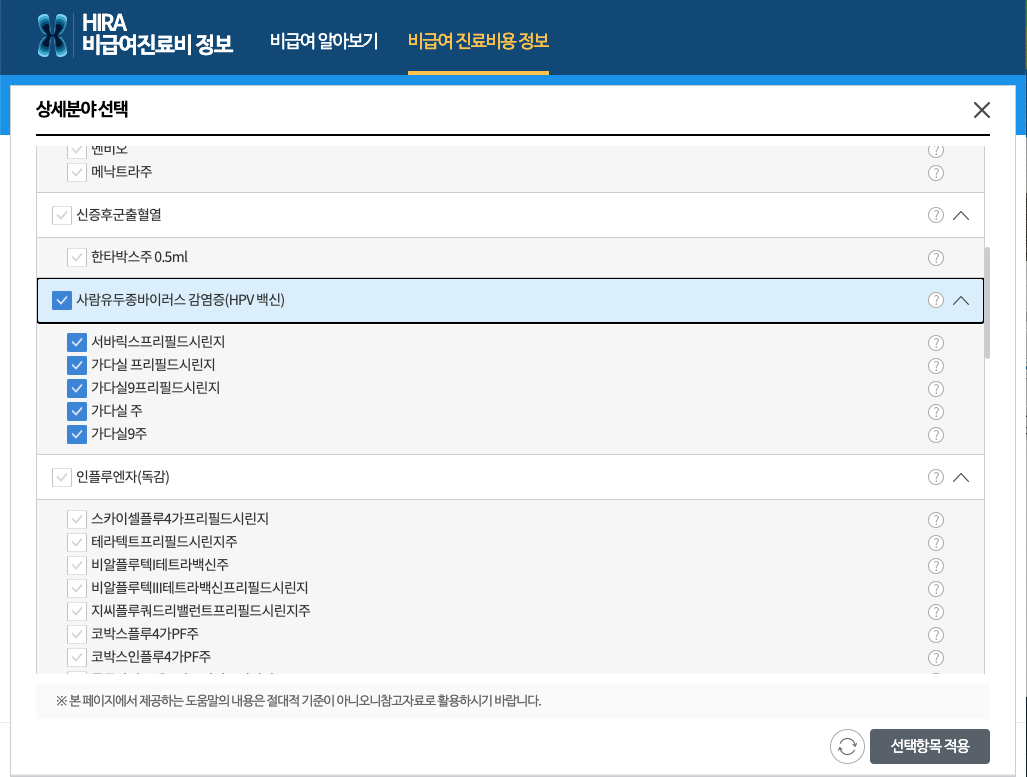The image size is (1027, 777).
Task: Click the reset selection circular icon
Action: pos(847,746)
